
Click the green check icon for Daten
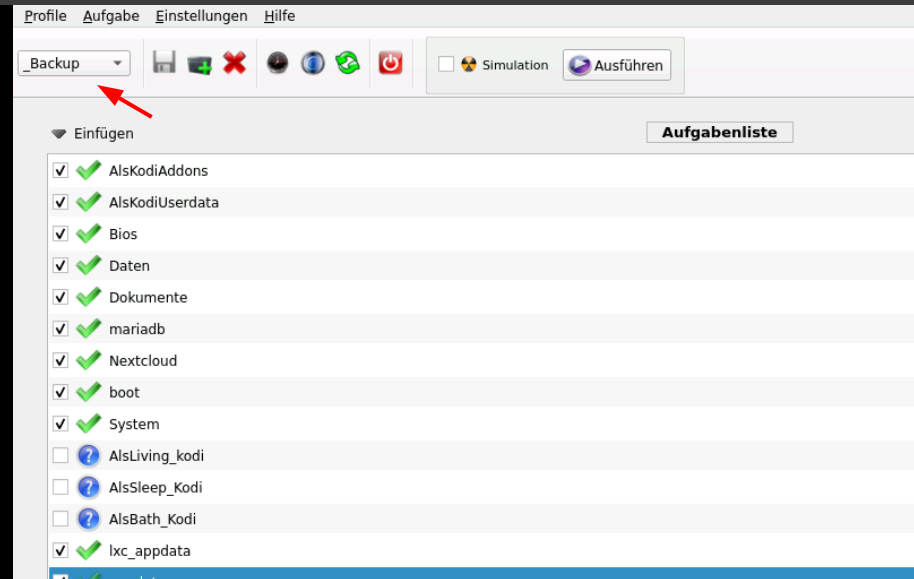pyautogui.click(x=89, y=265)
